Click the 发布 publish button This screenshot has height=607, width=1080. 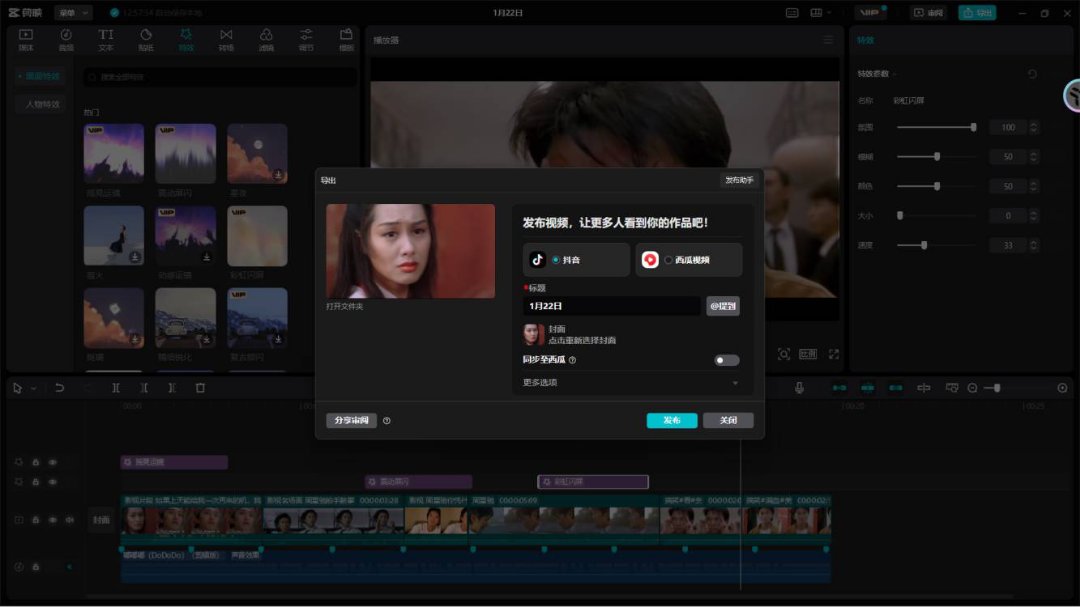click(x=672, y=421)
